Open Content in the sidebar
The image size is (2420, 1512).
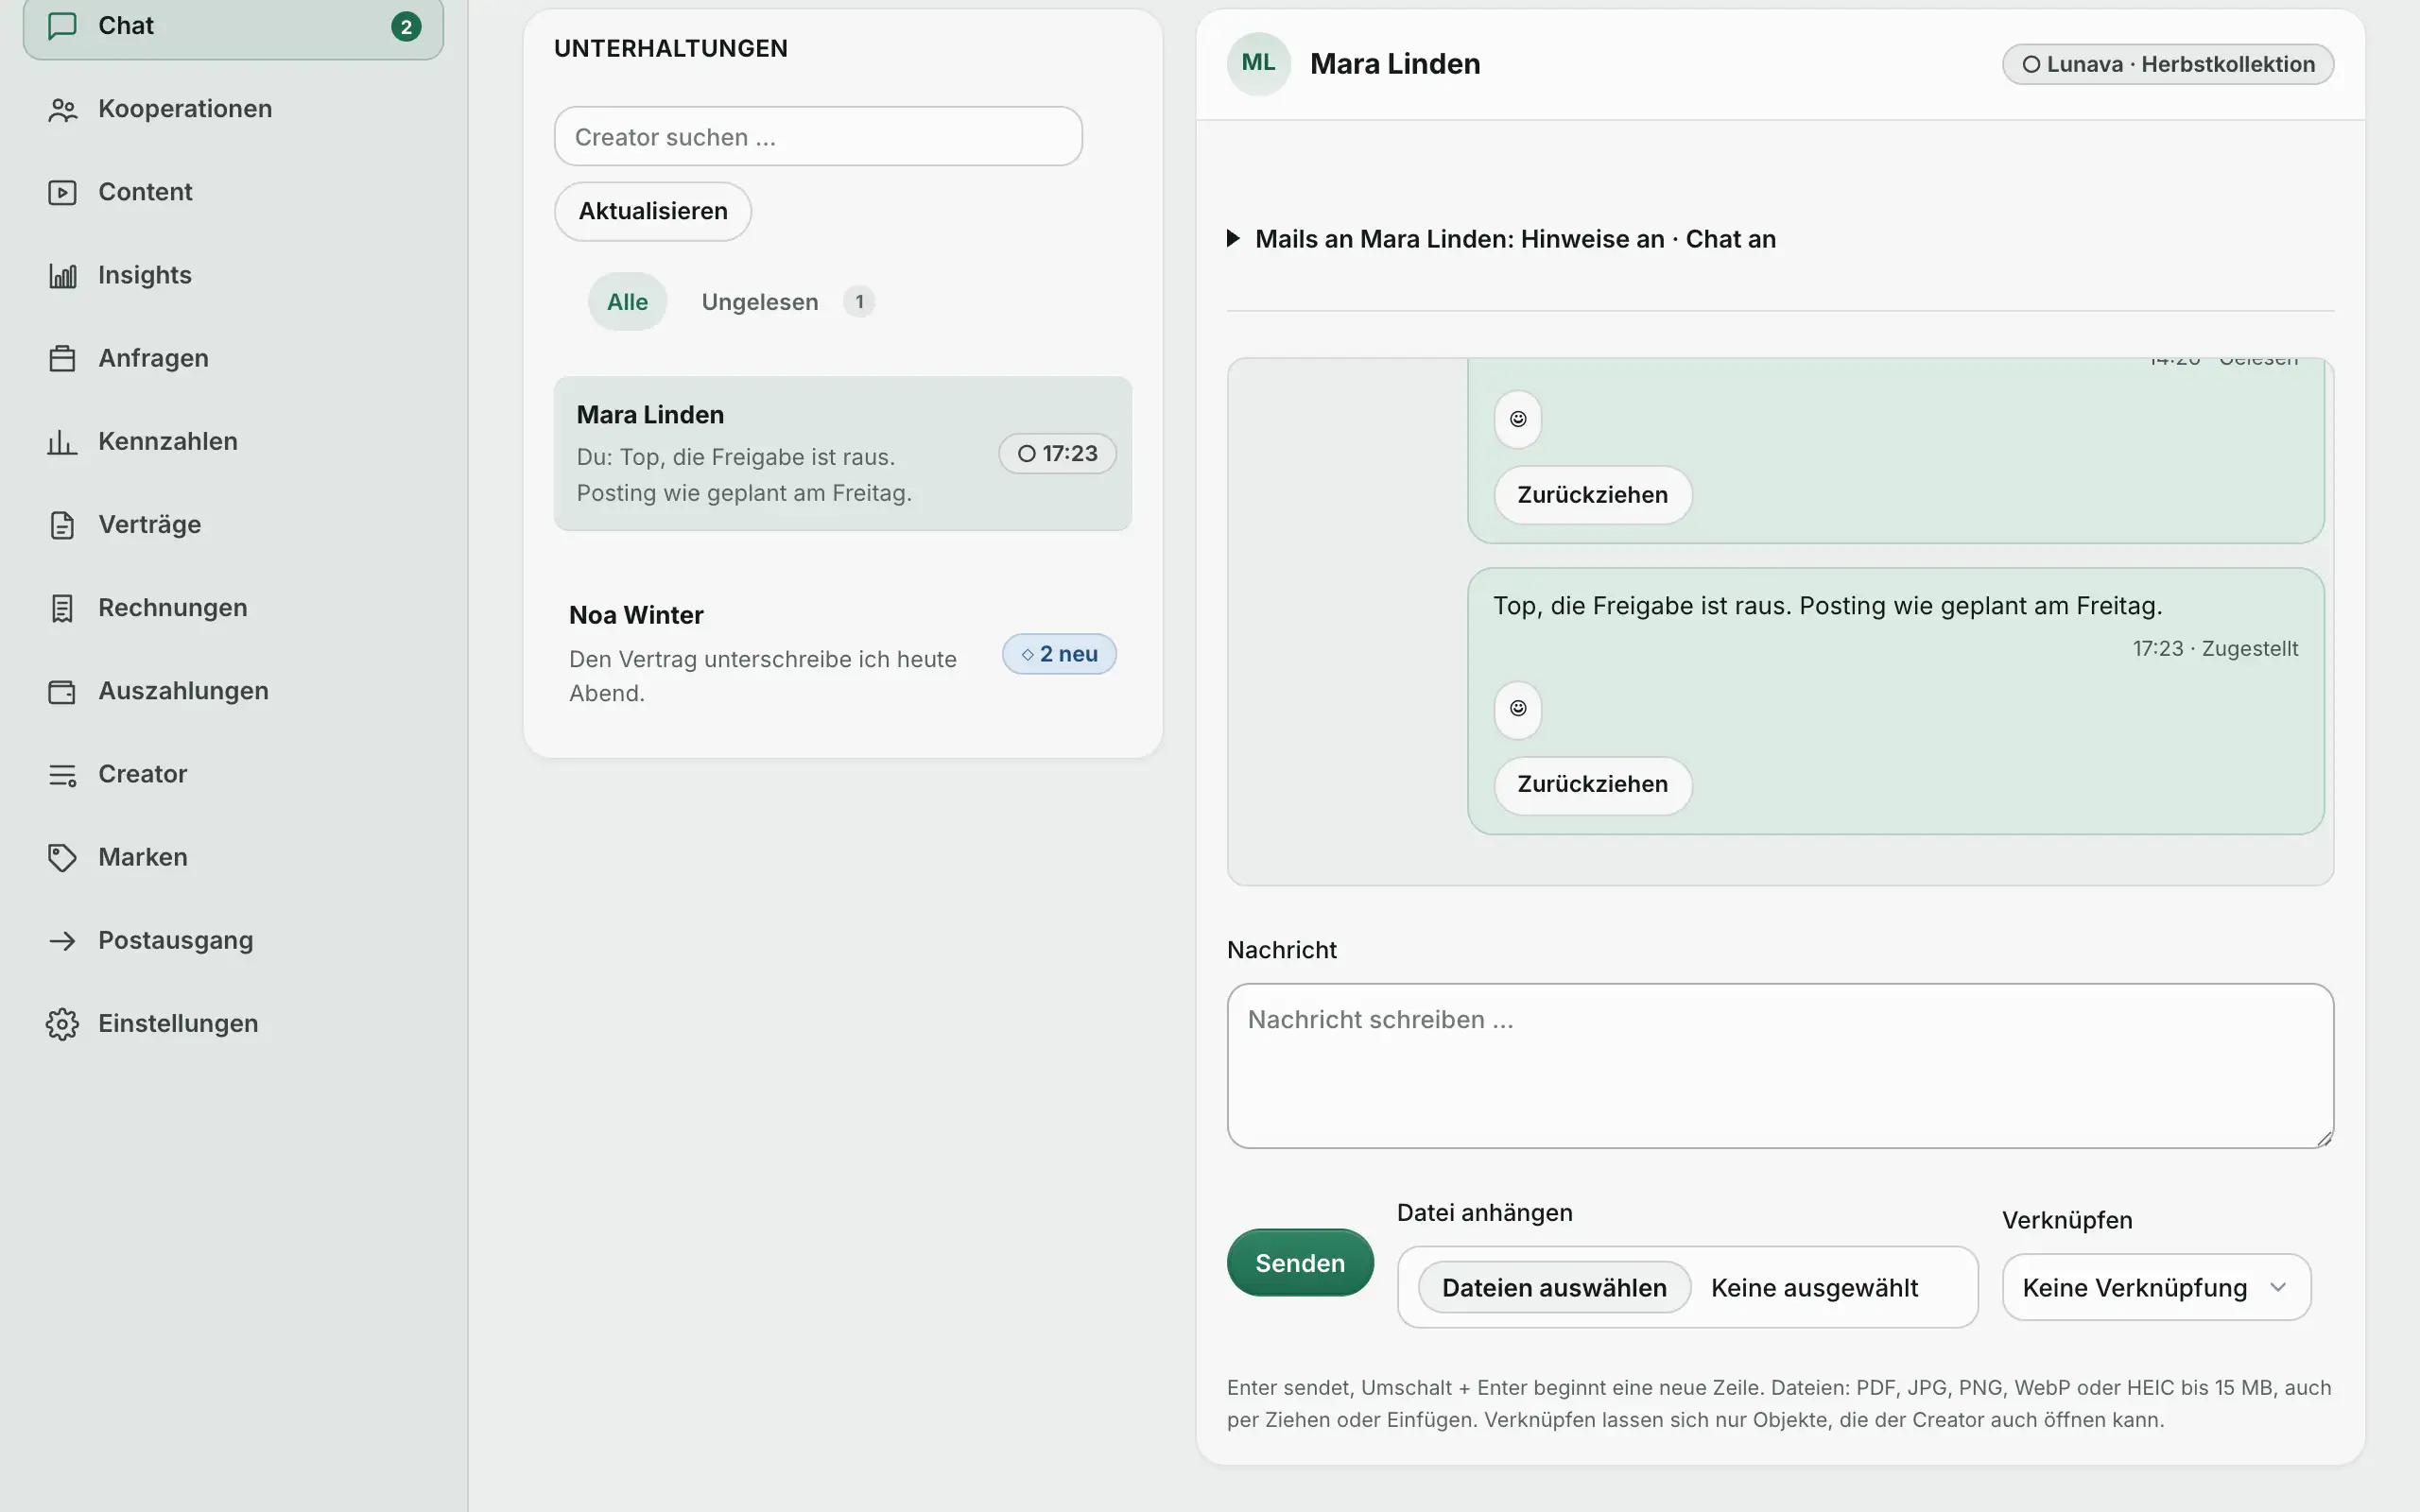click(233, 192)
